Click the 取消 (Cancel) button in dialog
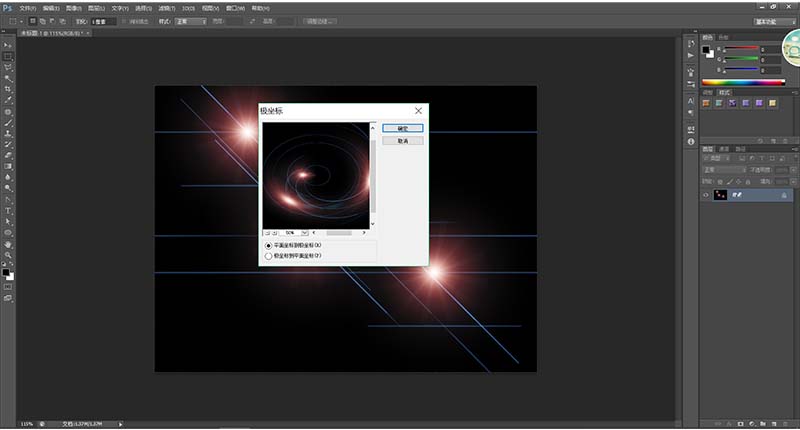This screenshot has width=800, height=430. click(x=402, y=141)
